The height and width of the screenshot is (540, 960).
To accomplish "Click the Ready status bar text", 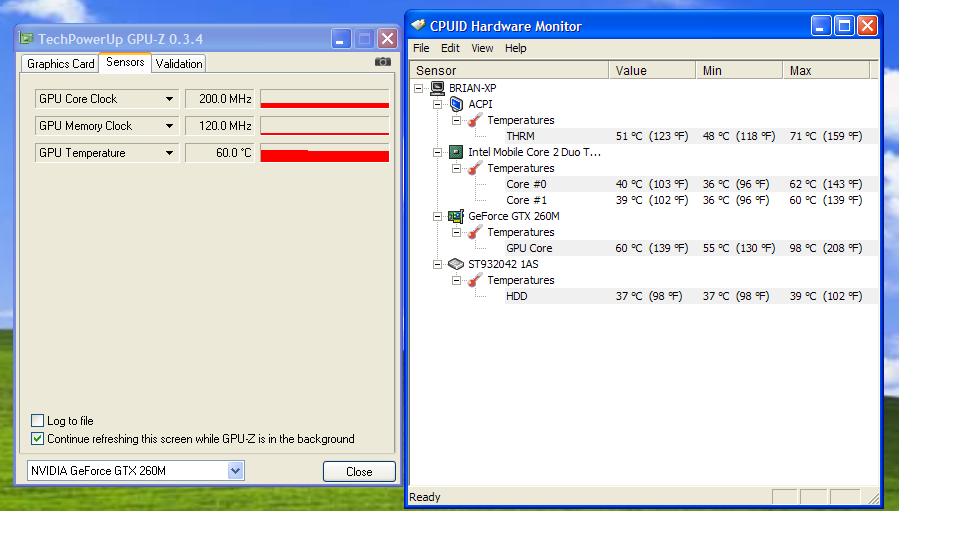I will click(424, 497).
